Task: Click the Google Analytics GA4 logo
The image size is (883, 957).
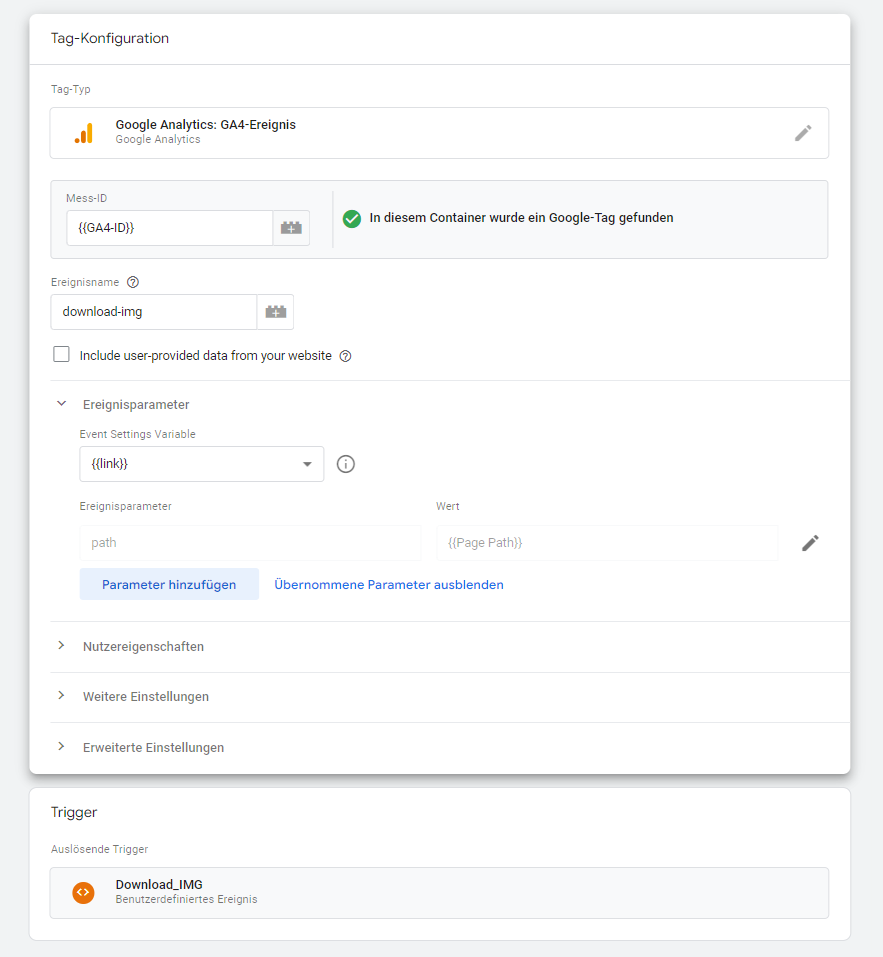Action: [x=84, y=132]
